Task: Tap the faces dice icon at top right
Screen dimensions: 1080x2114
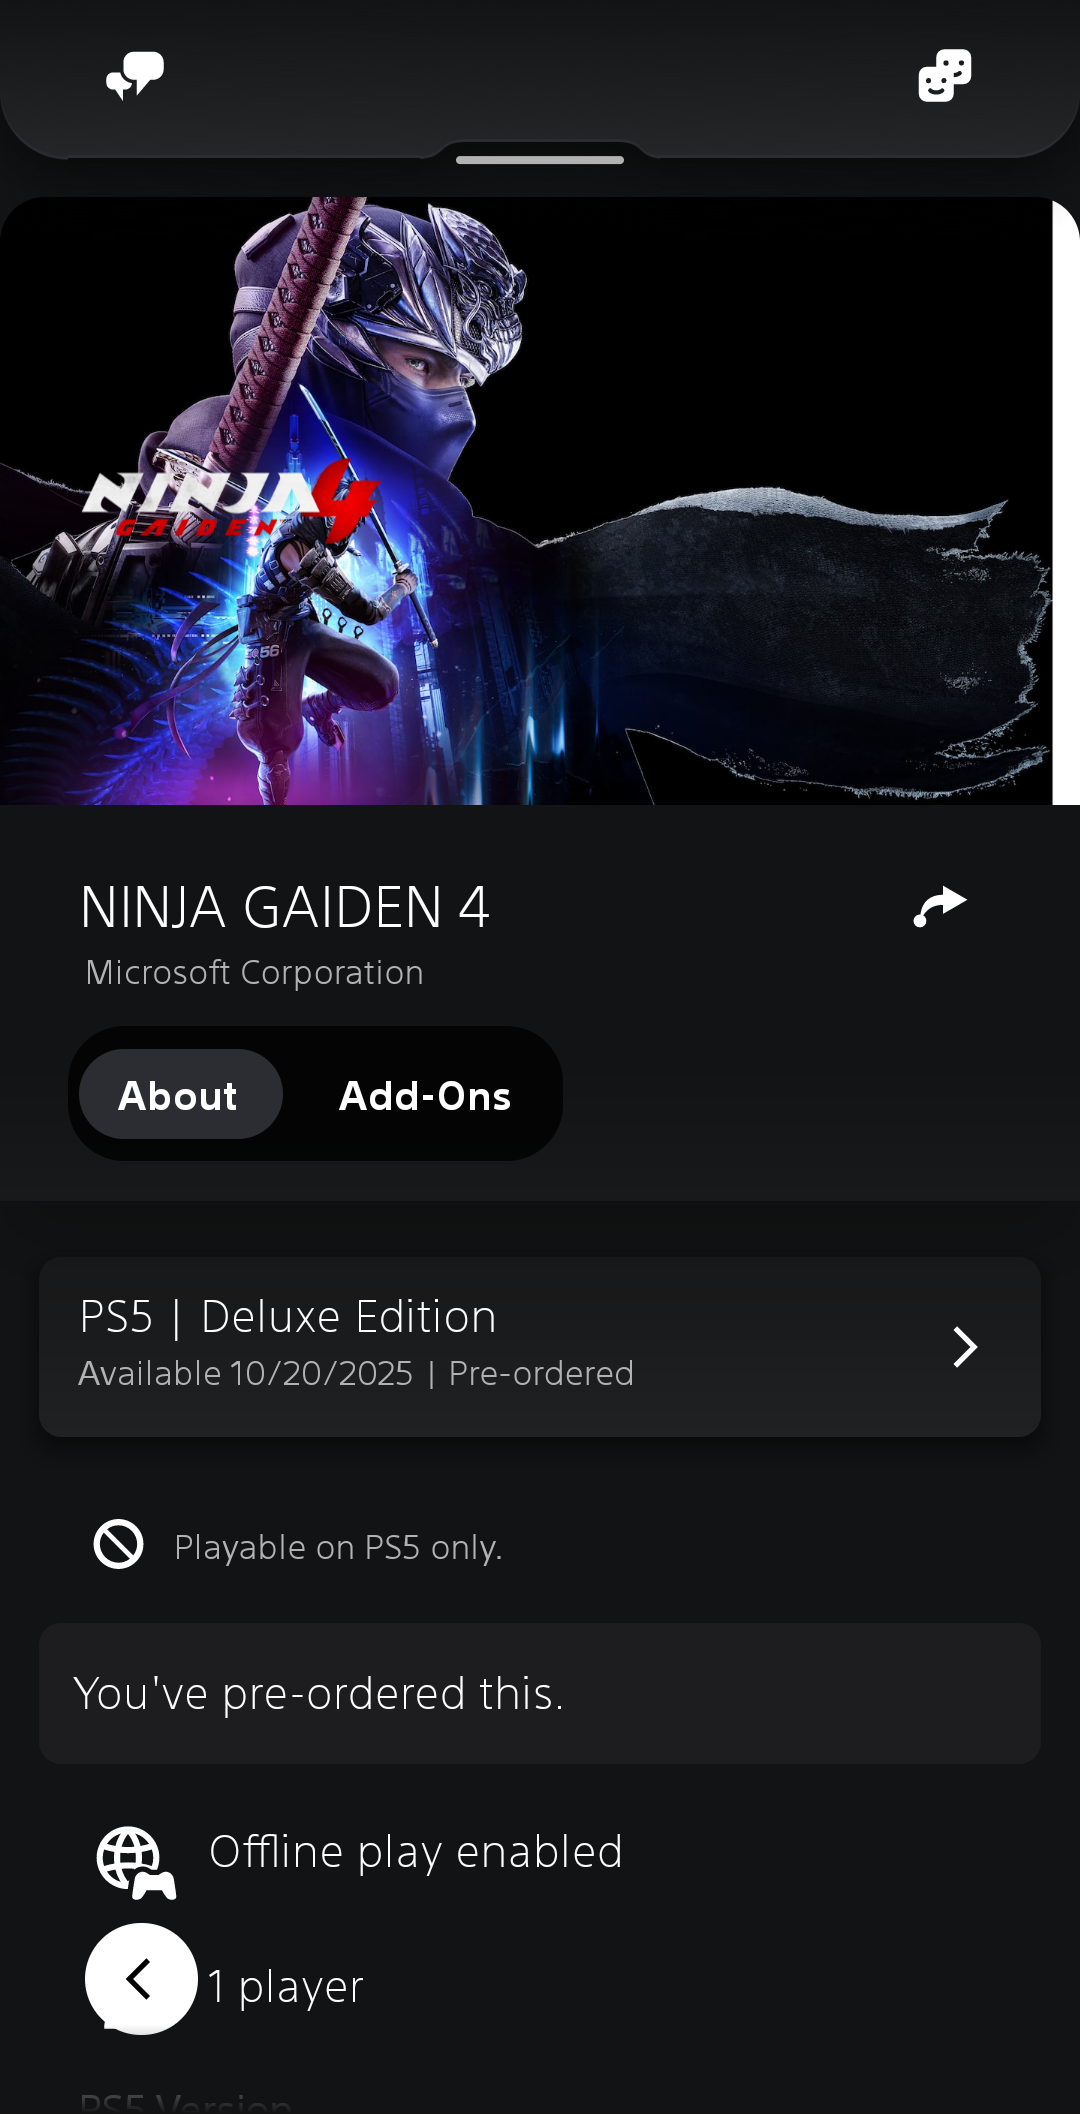Action: coord(945,76)
